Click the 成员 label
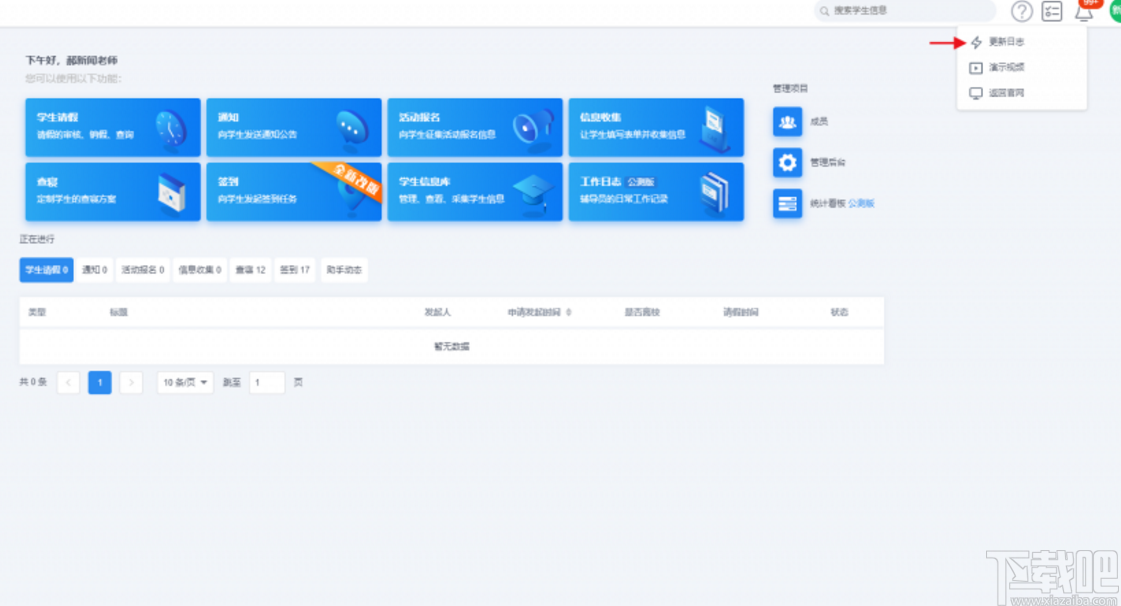1121x606 pixels. (819, 121)
